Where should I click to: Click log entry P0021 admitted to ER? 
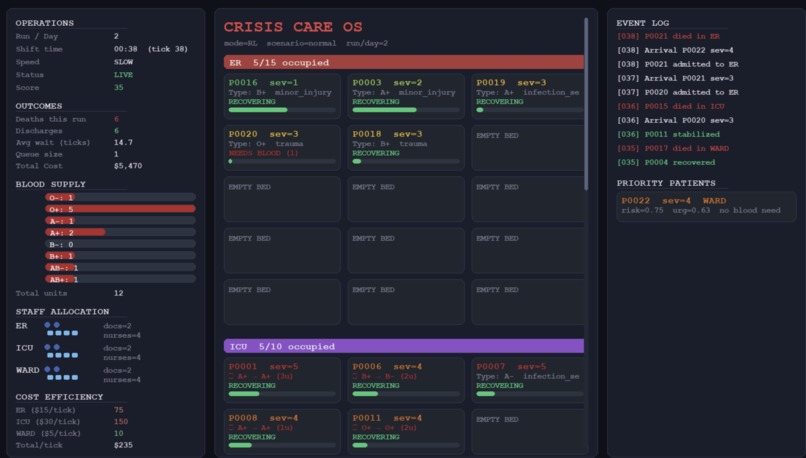(677, 64)
